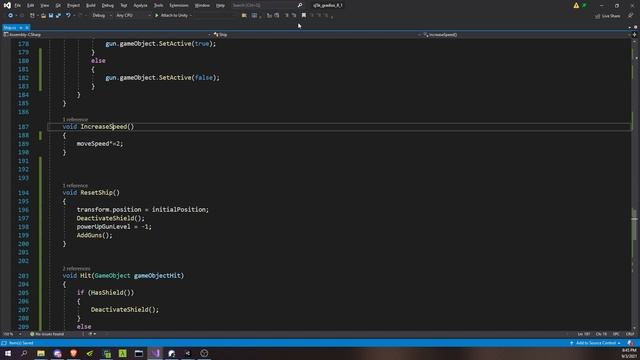Screen dimensions: 640x360
Task: Open the Ship class navigation dropdown
Action: (317, 35)
